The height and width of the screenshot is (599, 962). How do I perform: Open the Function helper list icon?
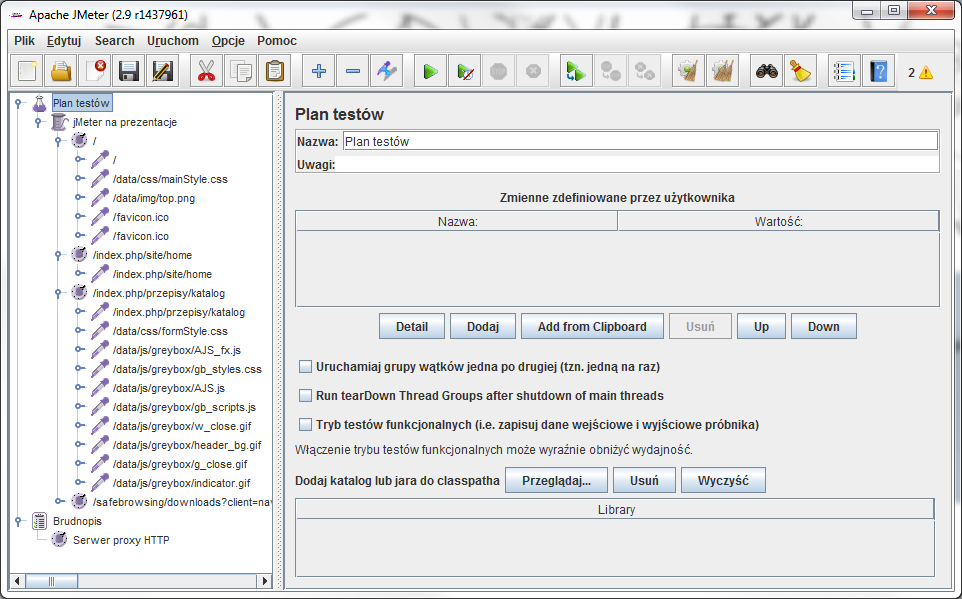[x=844, y=71]
